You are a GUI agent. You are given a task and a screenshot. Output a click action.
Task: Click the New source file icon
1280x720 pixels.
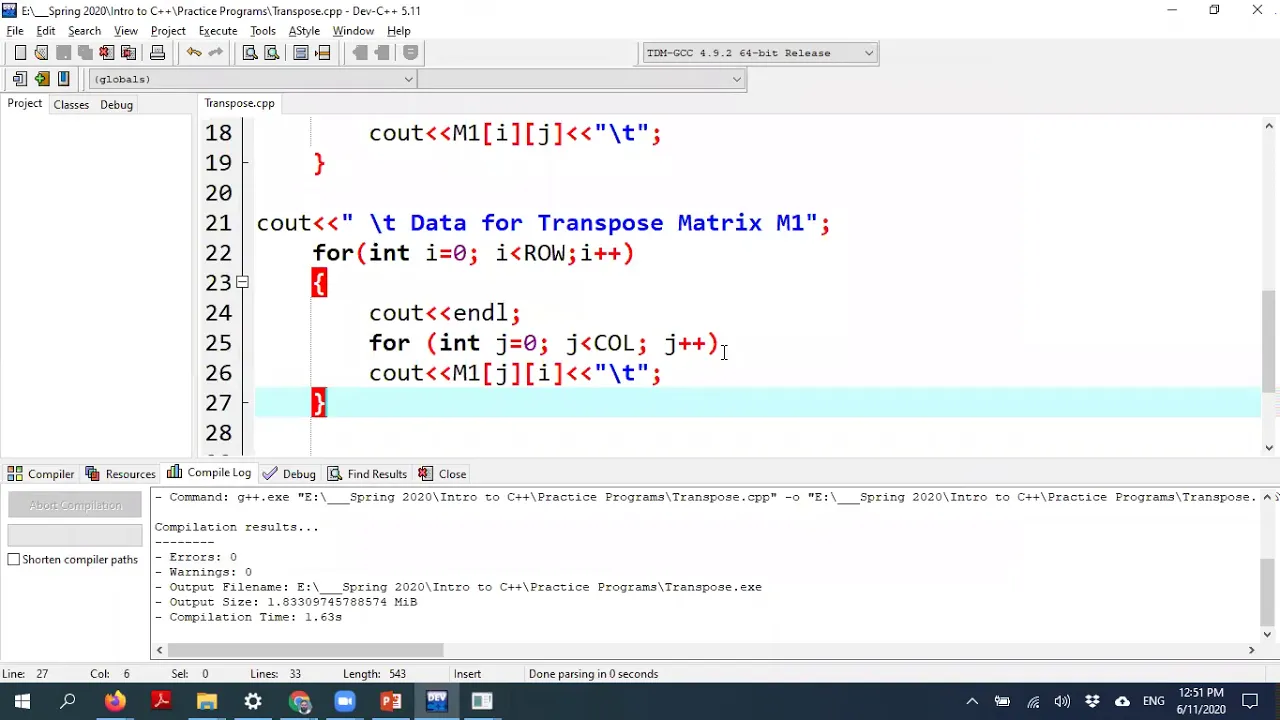coord(20,53)
